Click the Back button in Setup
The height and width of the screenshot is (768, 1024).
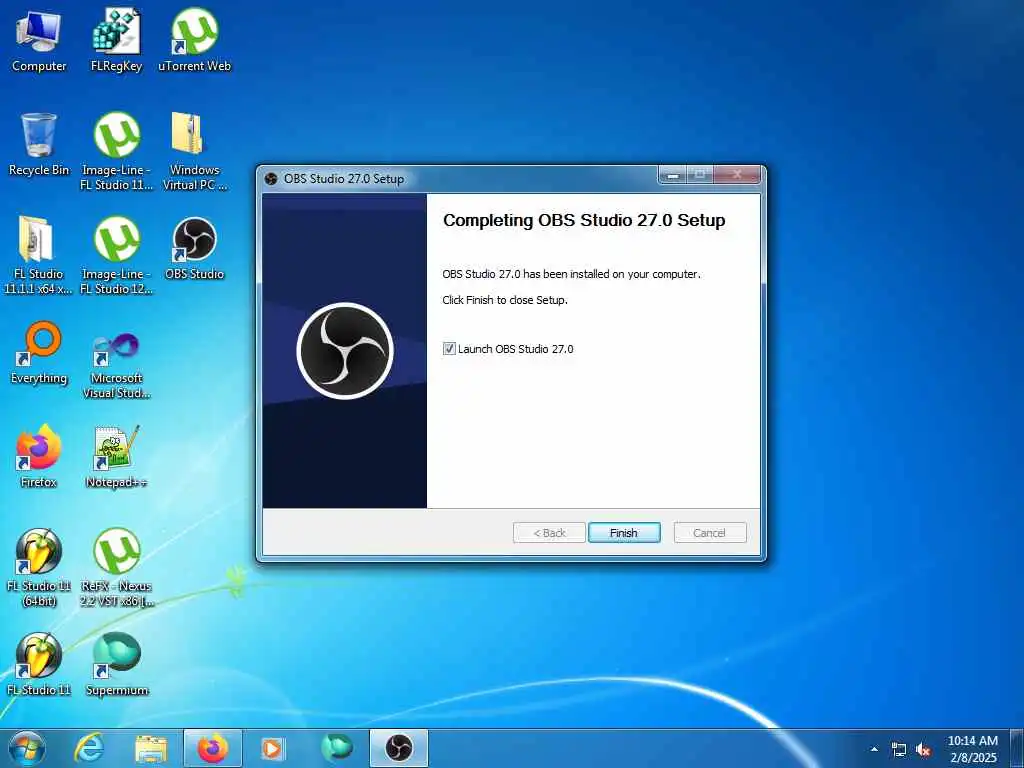point(549,533)
